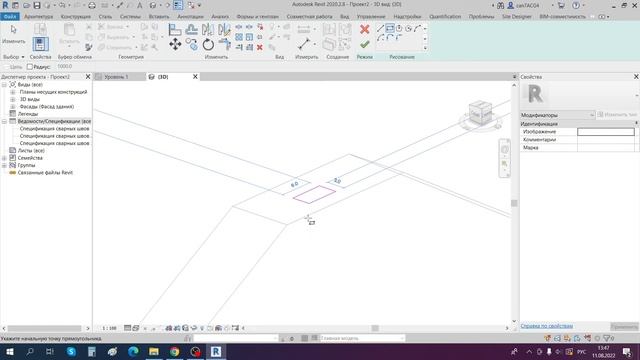Select Trim/Extend to Corner tool

(x=224, y=44)
